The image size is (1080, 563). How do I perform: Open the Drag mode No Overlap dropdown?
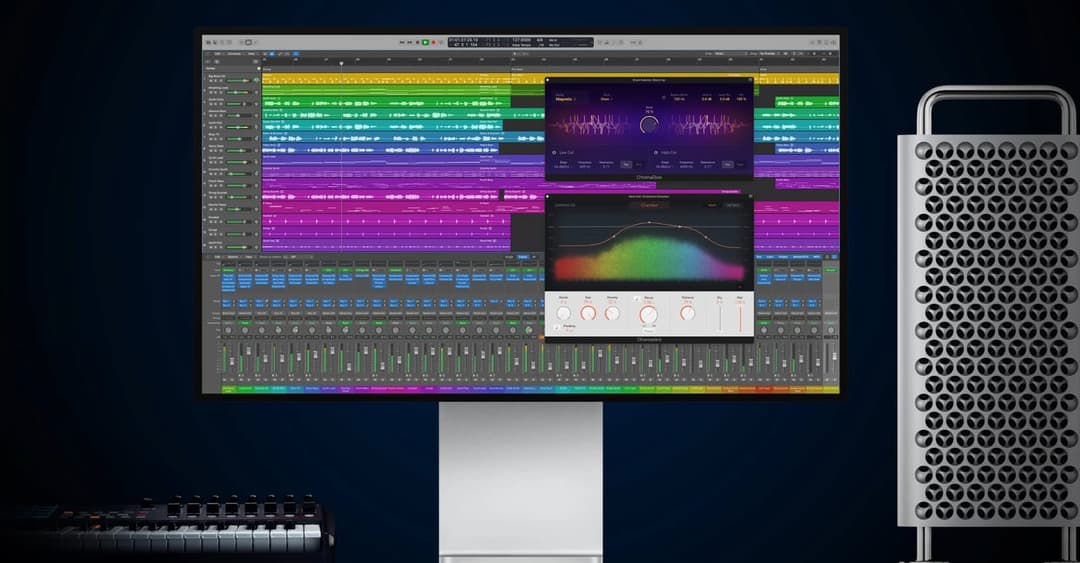(x=770, y=53)
